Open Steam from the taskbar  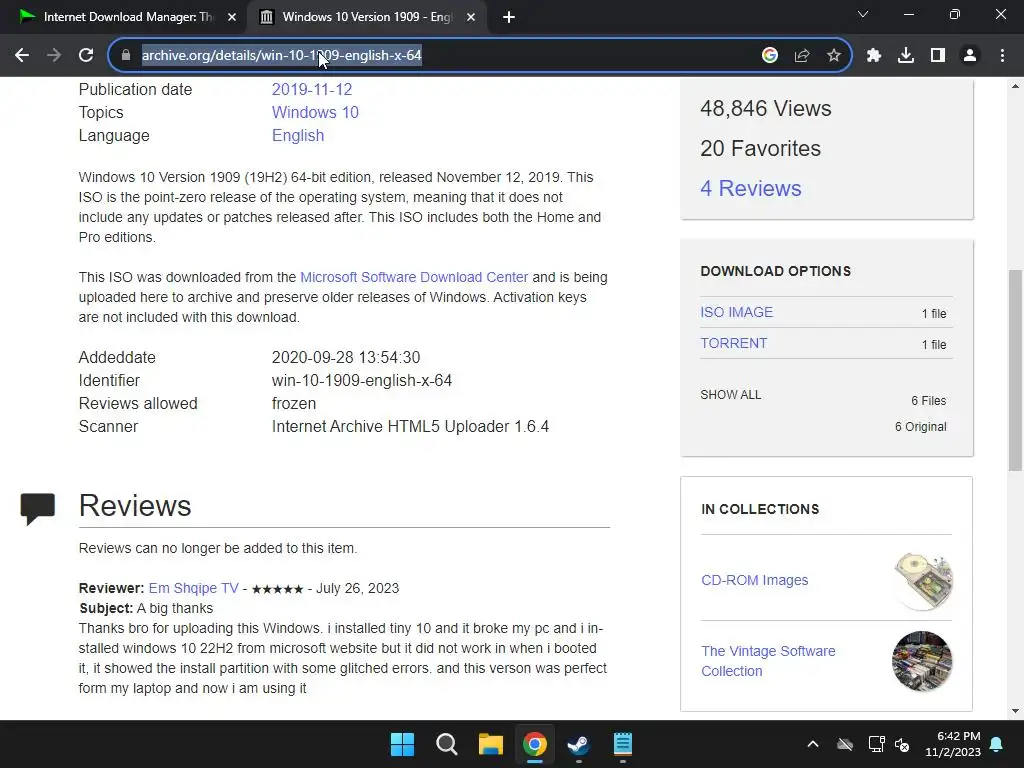(x=579, y=744)
